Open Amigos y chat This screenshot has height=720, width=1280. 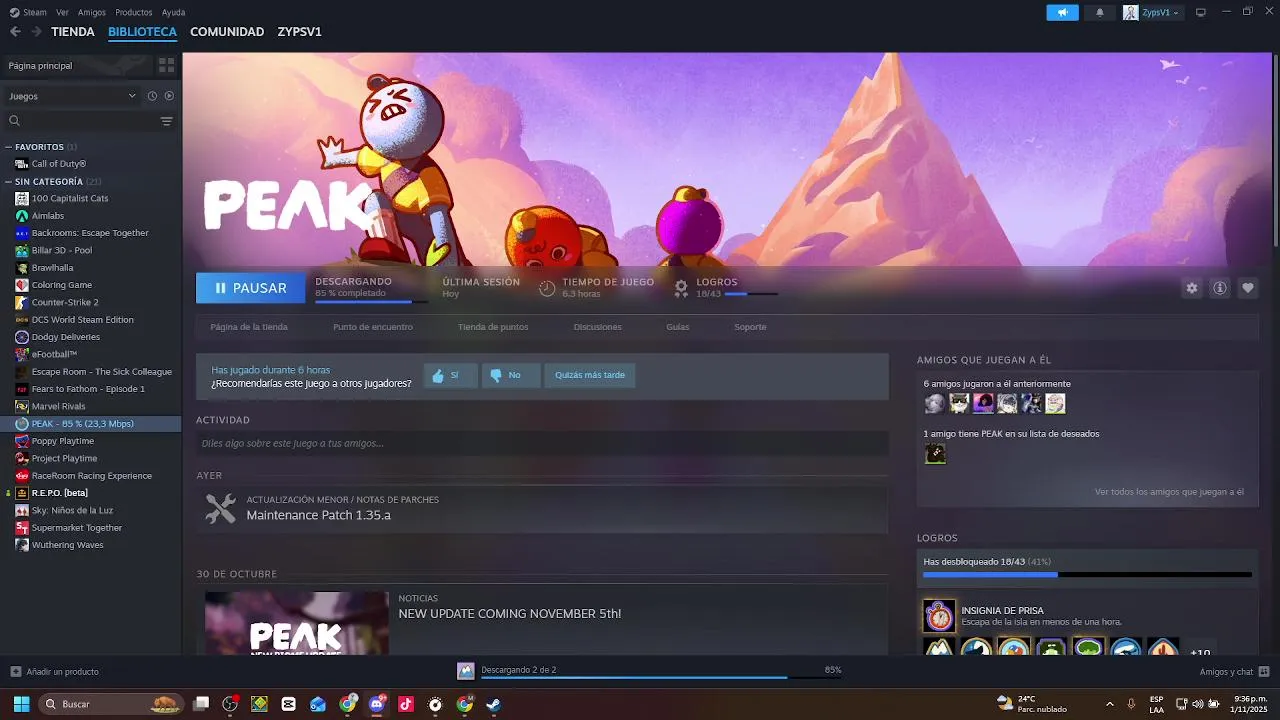point(1234,672)
